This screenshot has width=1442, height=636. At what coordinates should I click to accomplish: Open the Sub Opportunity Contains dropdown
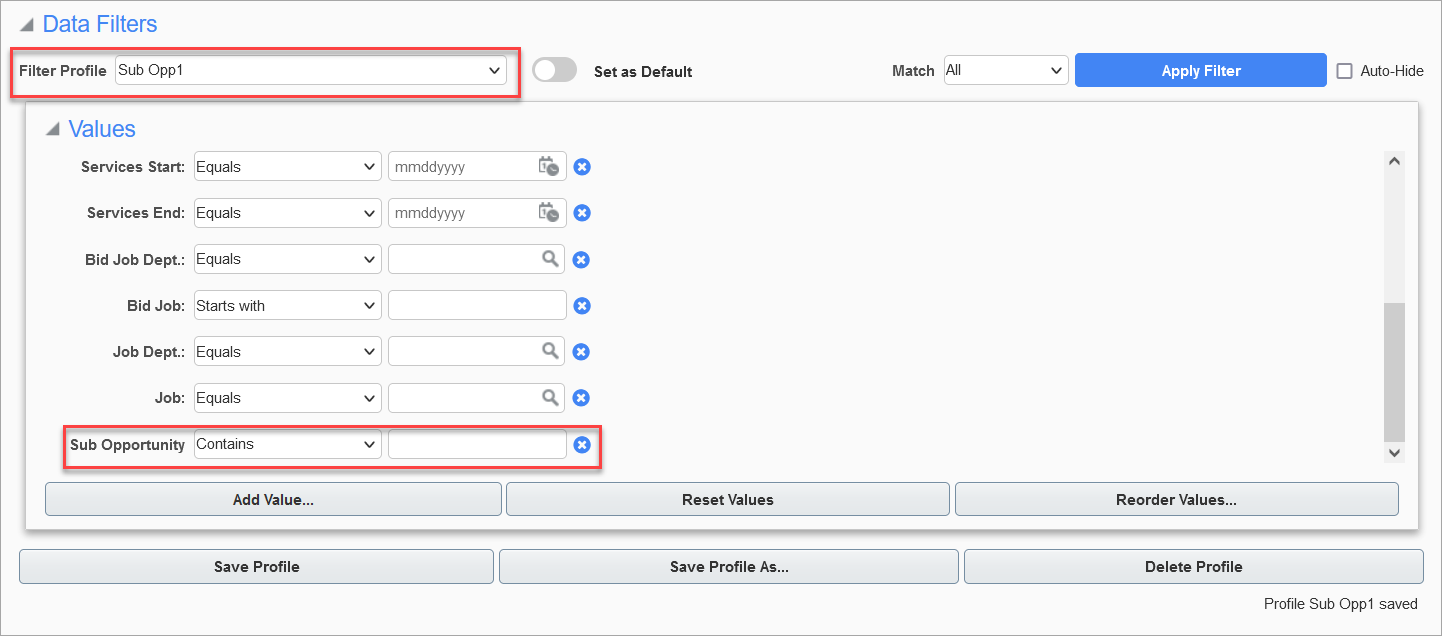coord(287,444)
